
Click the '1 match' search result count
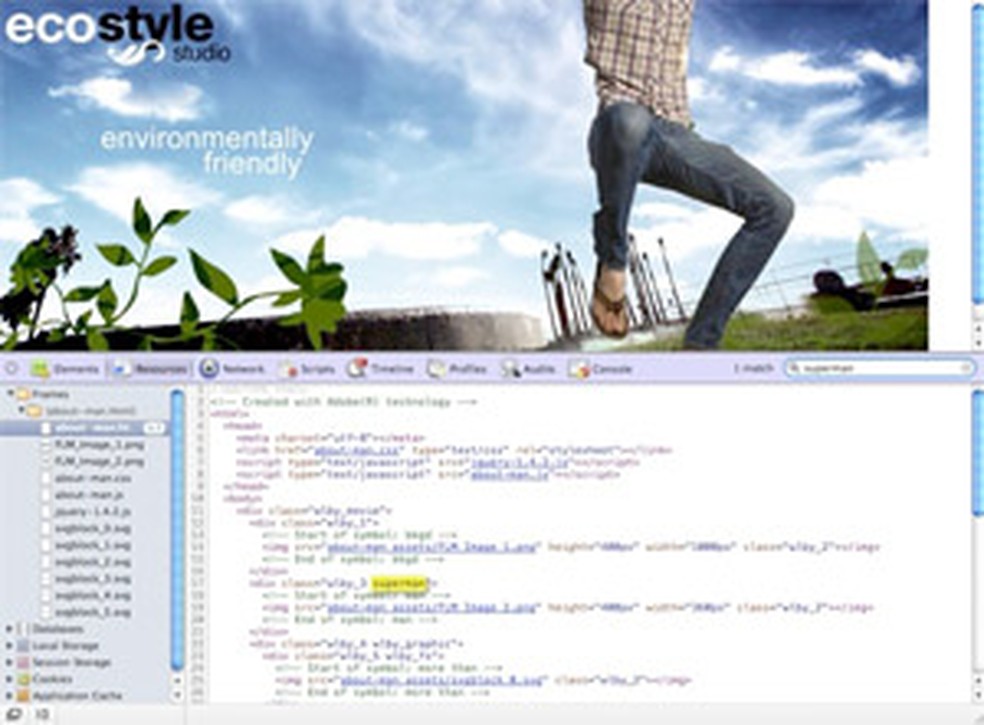click(754, 368)
